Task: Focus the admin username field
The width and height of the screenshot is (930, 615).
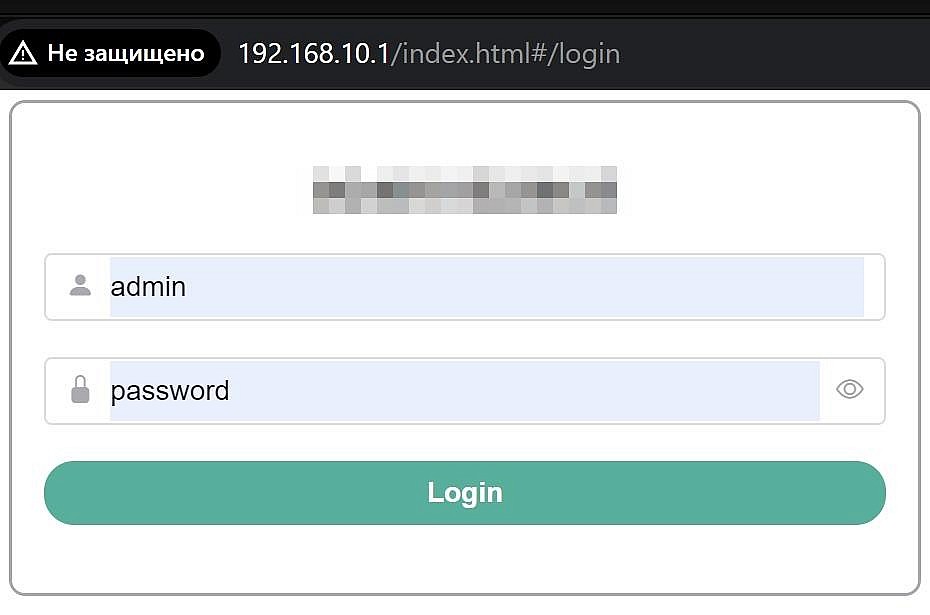Action: (465, 287)
